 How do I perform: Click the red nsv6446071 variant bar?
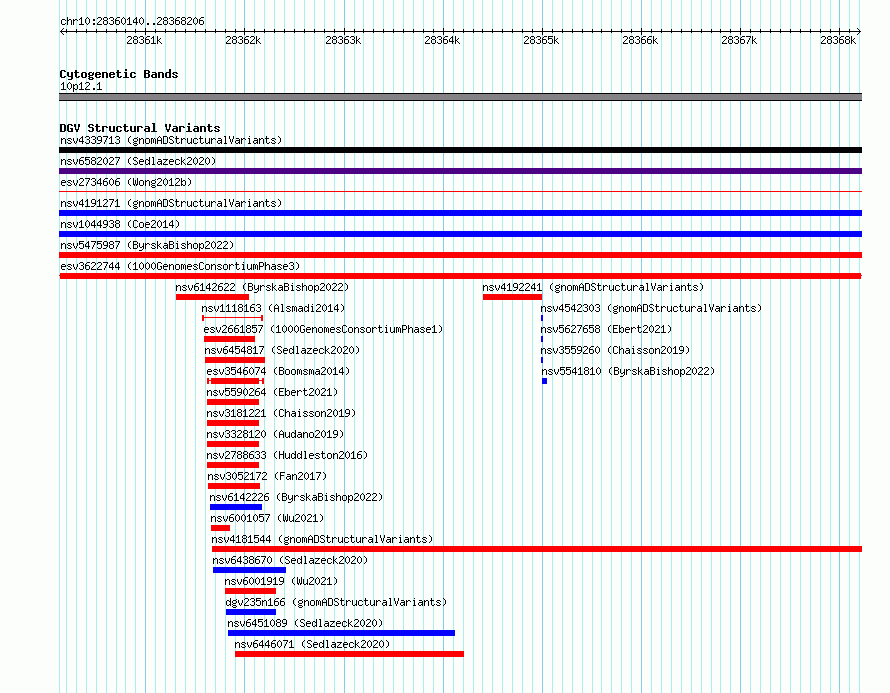(x=350, y=654)
